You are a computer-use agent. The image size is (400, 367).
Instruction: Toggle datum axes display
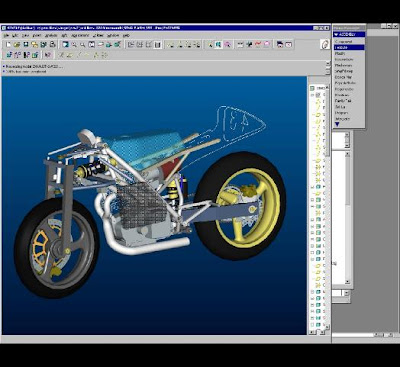tap(179, 44)
